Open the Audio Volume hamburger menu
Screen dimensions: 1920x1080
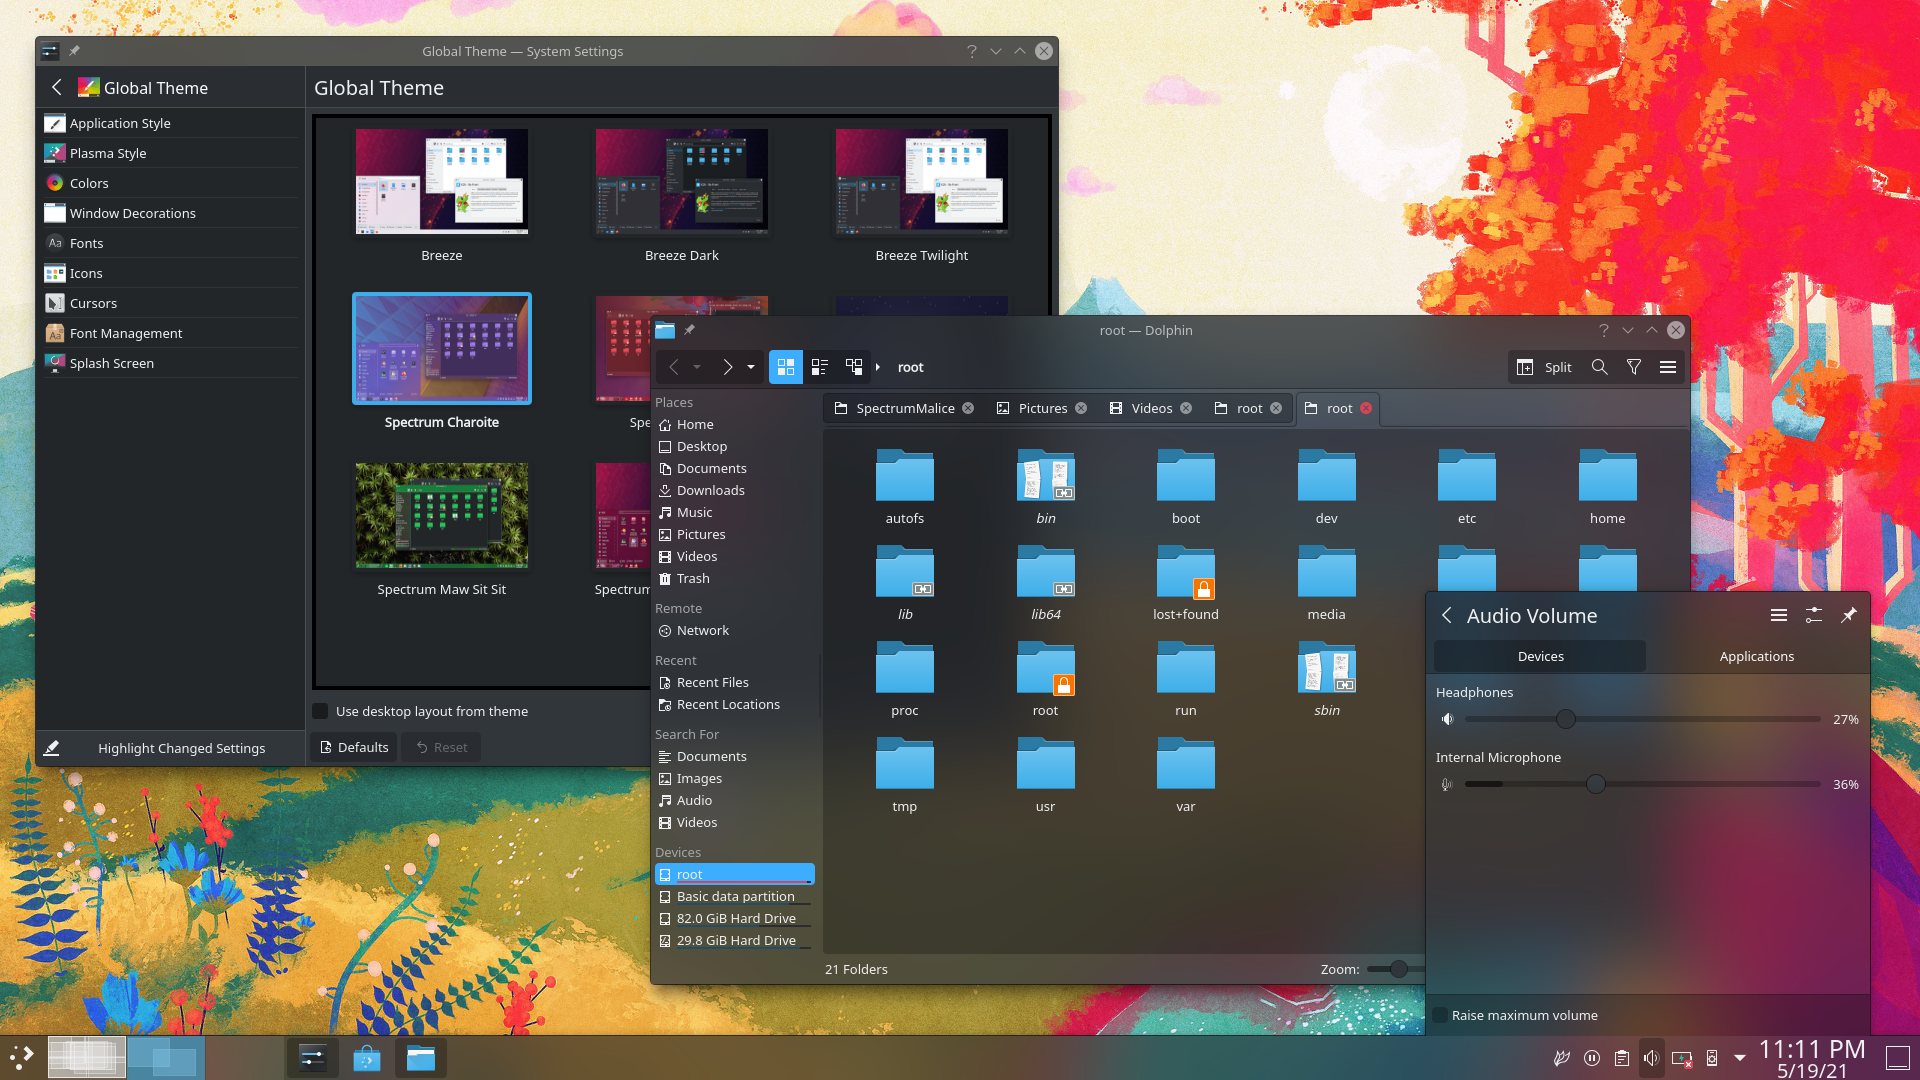click(x=1779, y=616)
